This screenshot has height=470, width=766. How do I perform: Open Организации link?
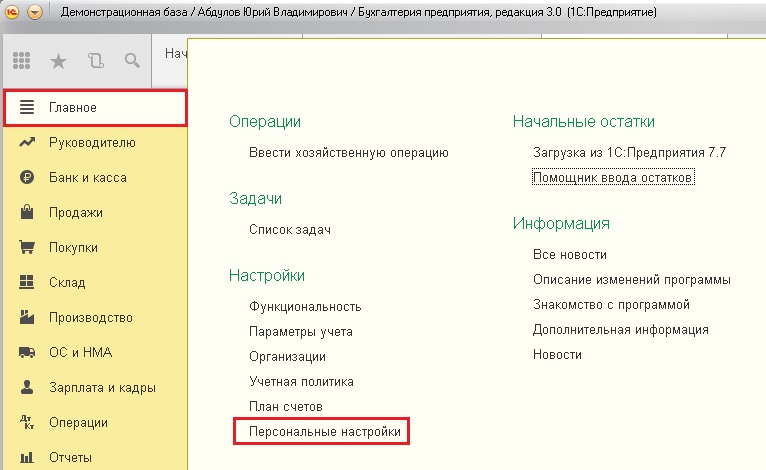[x=287, y=356]
